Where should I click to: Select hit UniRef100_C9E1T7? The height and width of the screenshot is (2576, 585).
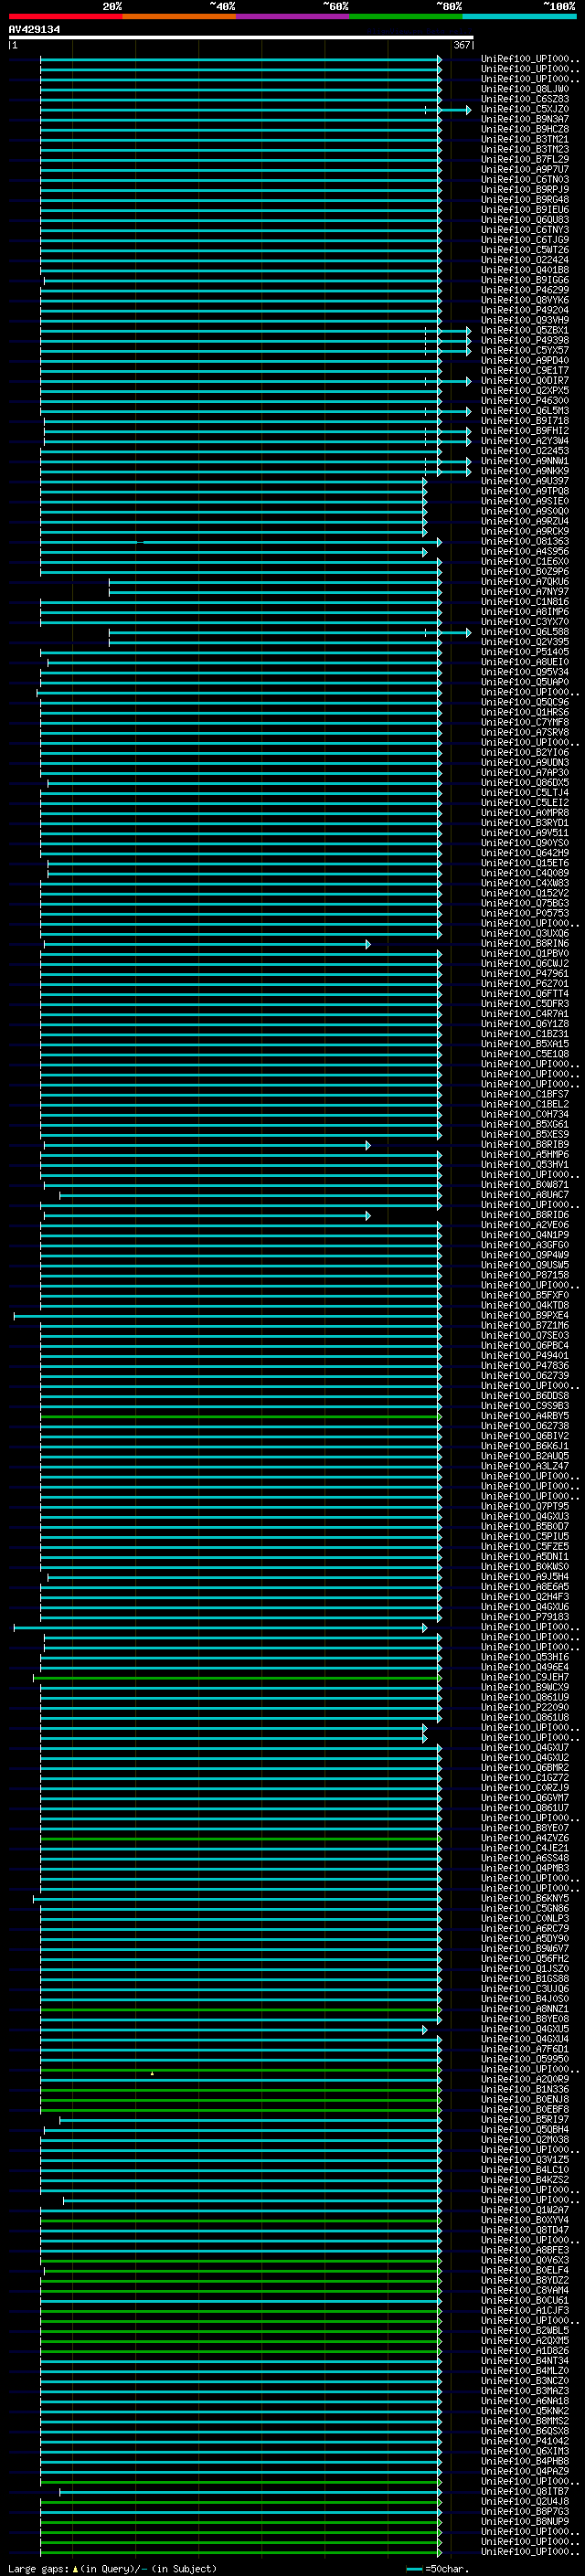(x=525, y=370)
